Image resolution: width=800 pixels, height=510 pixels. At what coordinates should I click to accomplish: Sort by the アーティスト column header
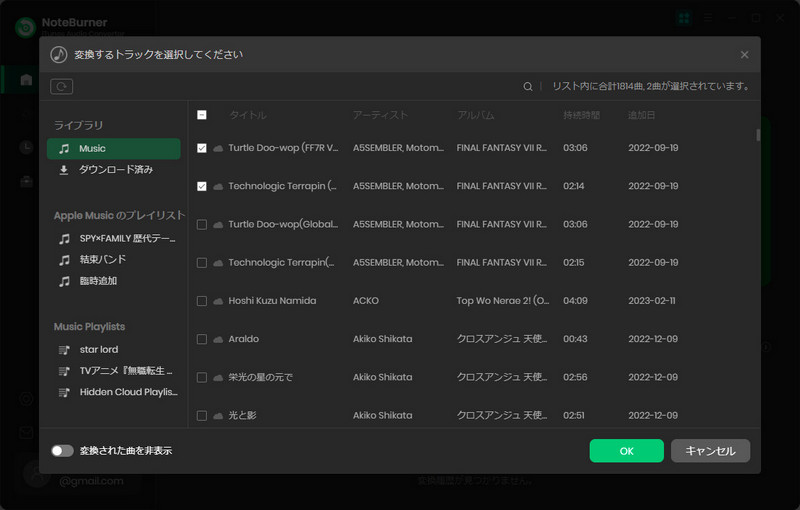(380, 115)
